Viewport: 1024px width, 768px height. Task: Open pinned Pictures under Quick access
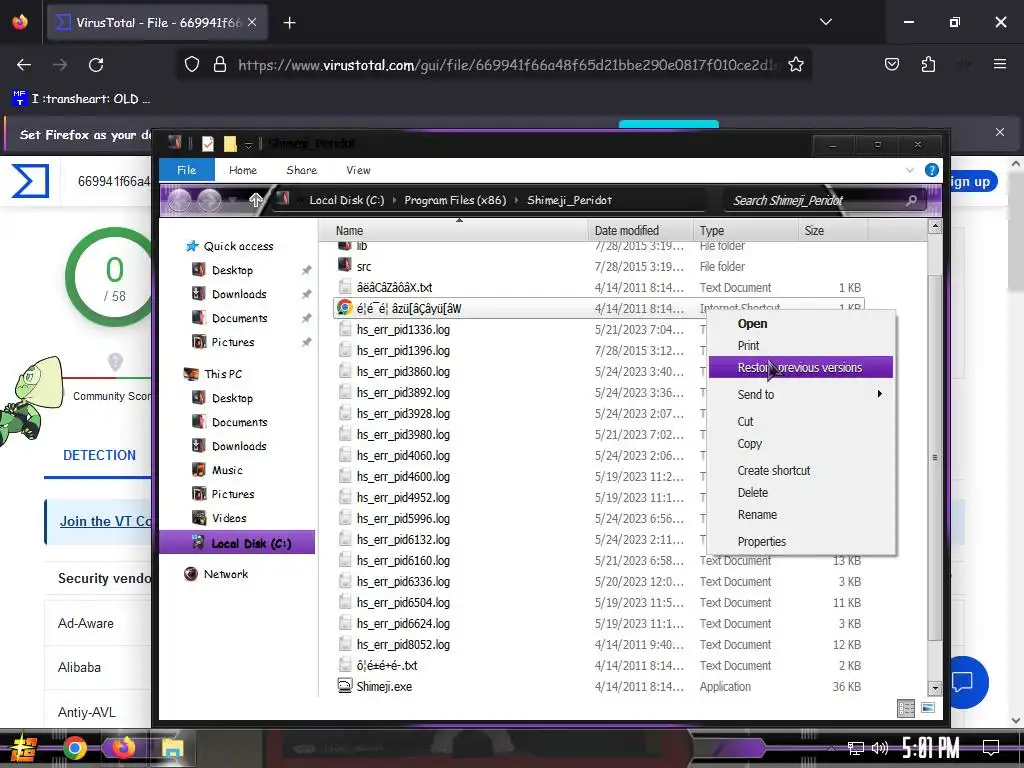pyautogui.click(x=232, y=342)
